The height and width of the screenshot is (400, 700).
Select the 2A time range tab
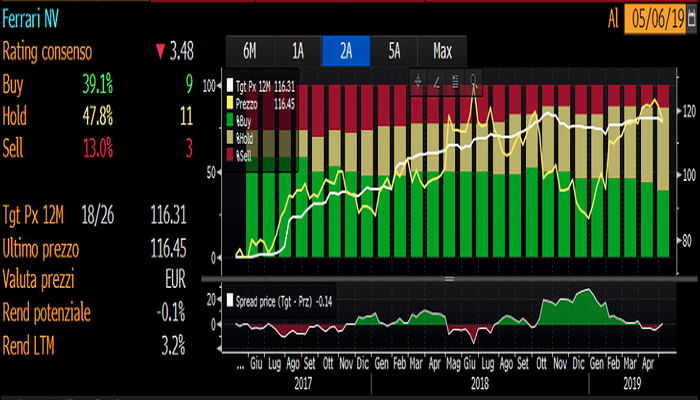pyautogui.click(x=346, y=52)
